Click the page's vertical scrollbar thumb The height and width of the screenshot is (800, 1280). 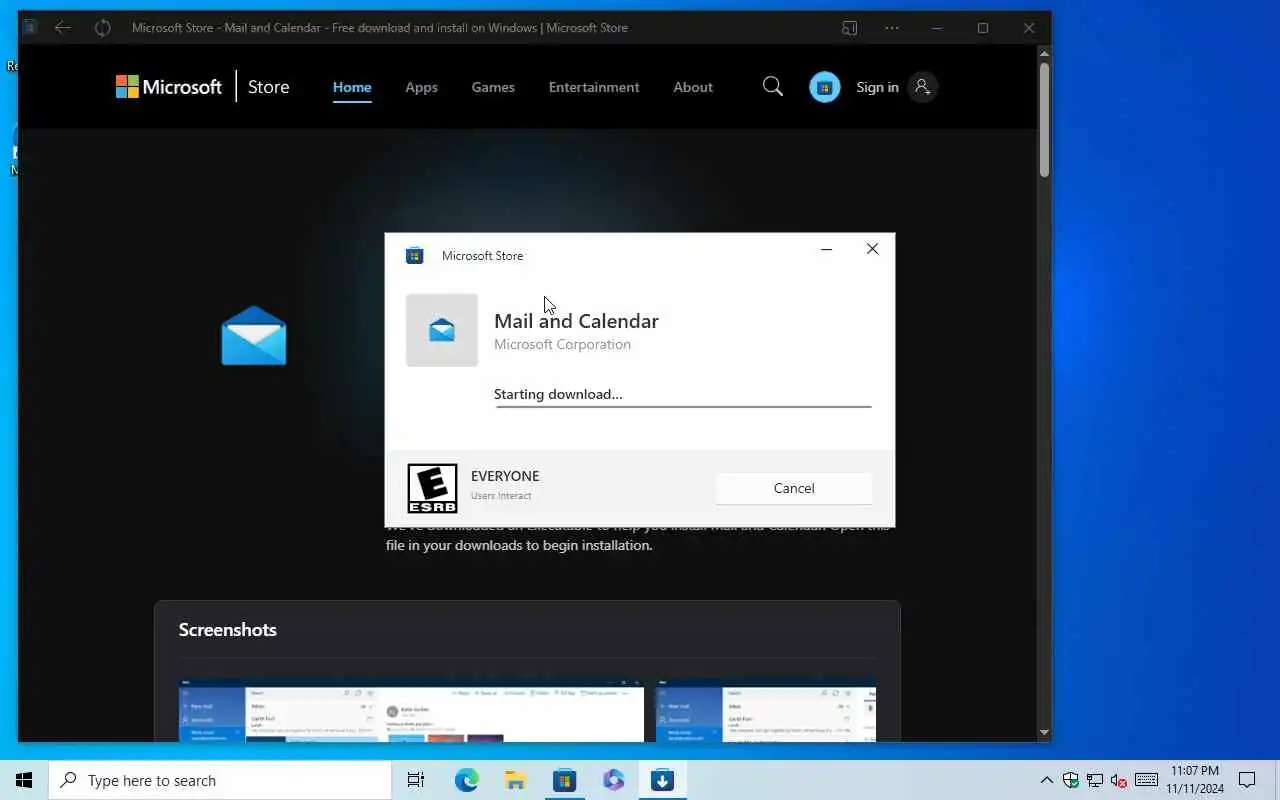(1043, 120)
